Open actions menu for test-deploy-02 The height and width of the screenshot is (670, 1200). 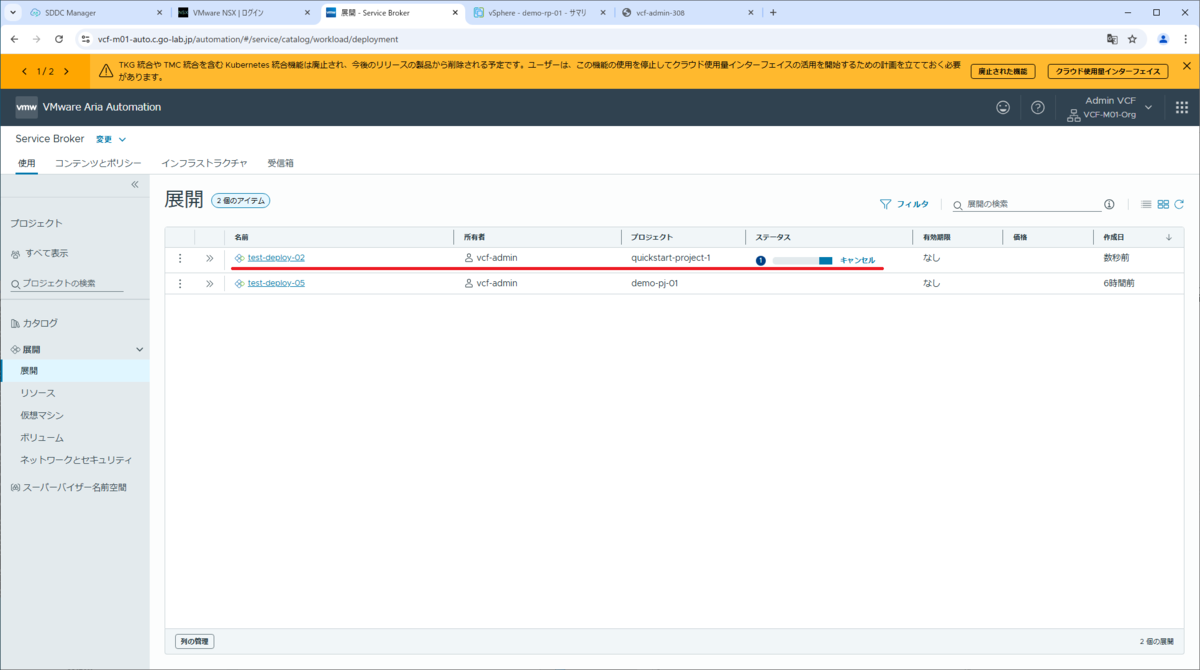[180, 258]
